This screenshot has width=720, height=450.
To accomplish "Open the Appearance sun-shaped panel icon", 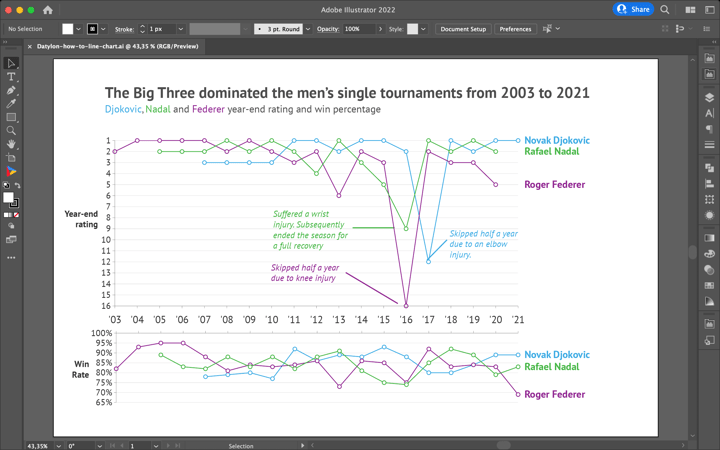I will (x=709, y=215).
